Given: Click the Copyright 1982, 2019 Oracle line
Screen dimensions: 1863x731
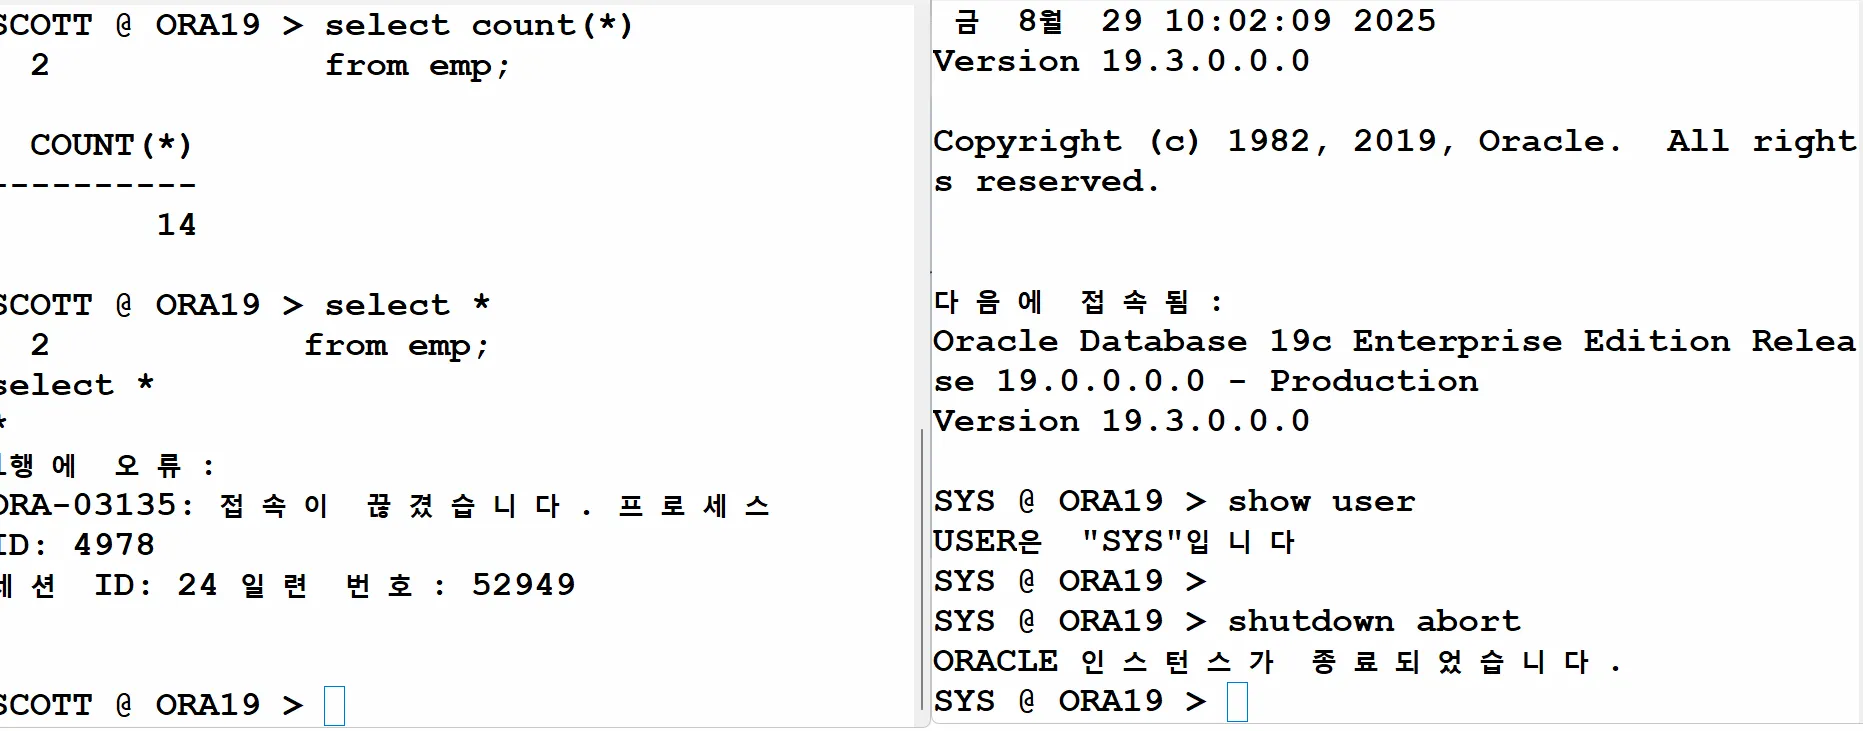Looking at the screenshot, I should [x=1395, y=141].
